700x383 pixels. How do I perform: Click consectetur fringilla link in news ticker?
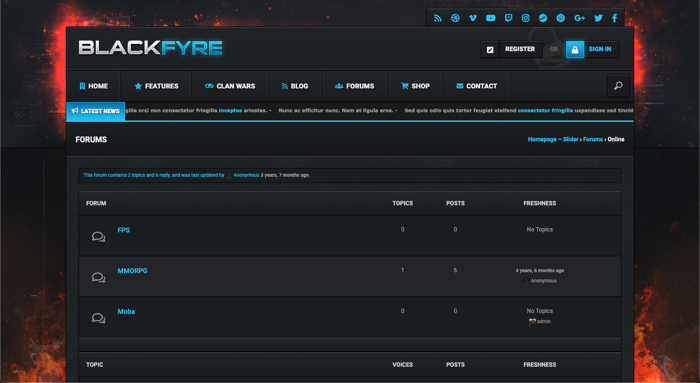[545, 110]
